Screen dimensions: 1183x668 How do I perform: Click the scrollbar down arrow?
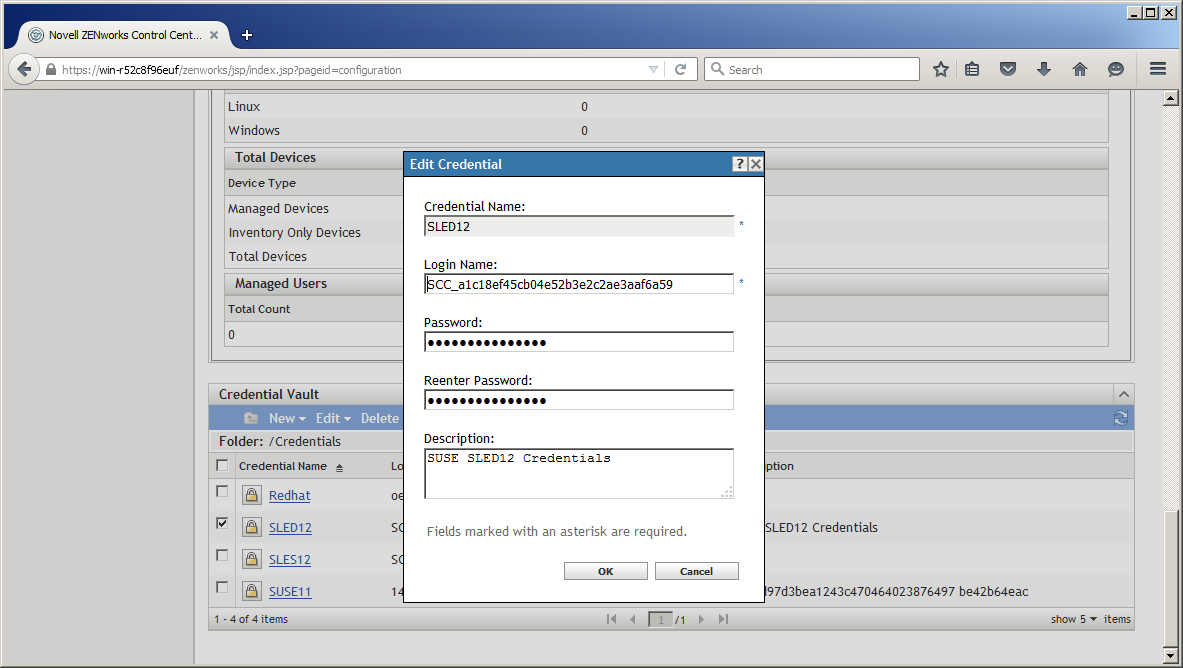[1170, 655]
